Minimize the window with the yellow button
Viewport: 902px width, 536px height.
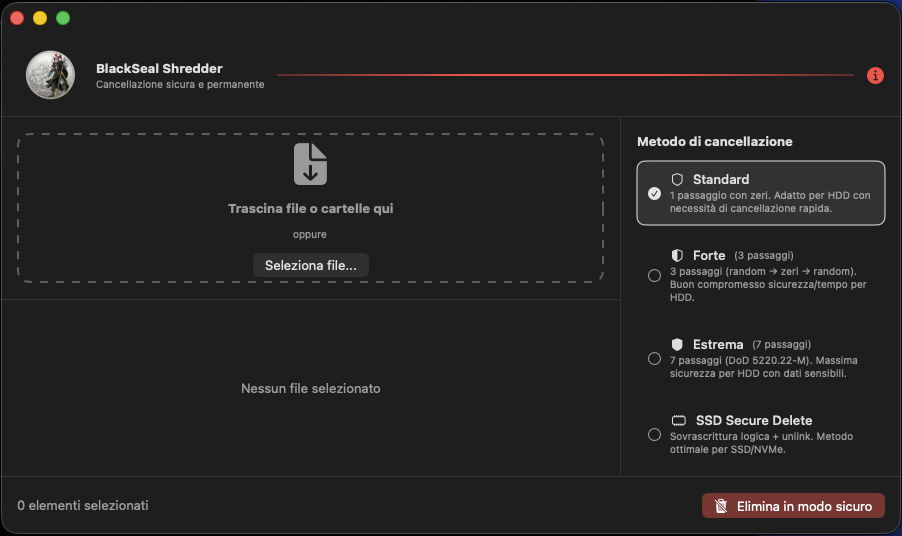pyautogui.click(x=40, y=18)
